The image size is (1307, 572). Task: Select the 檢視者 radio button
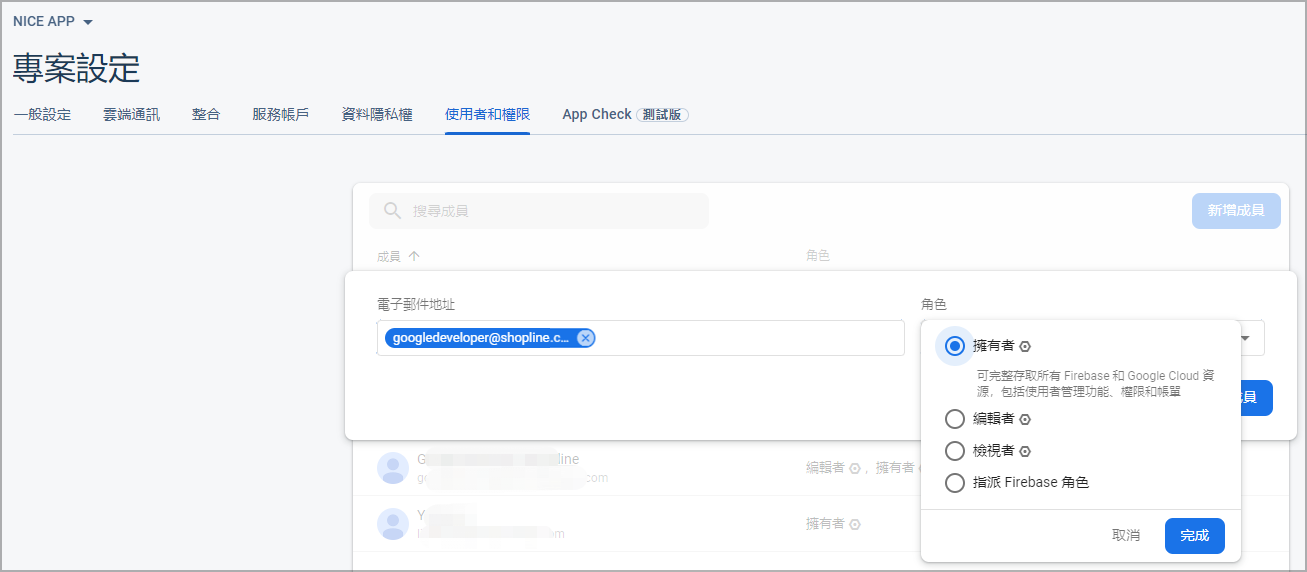point(955,451)
